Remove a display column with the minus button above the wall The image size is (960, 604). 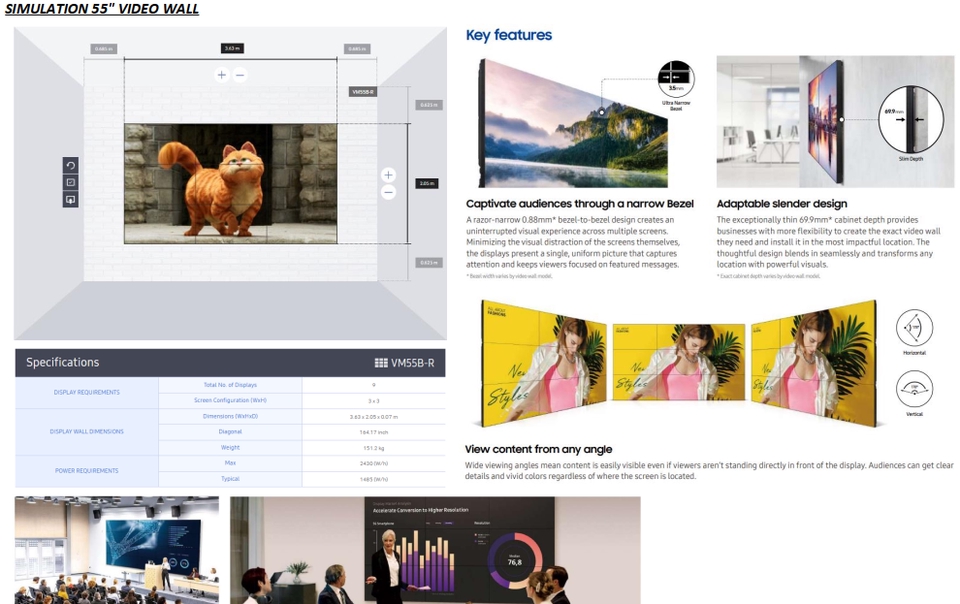tap(240, 75)
